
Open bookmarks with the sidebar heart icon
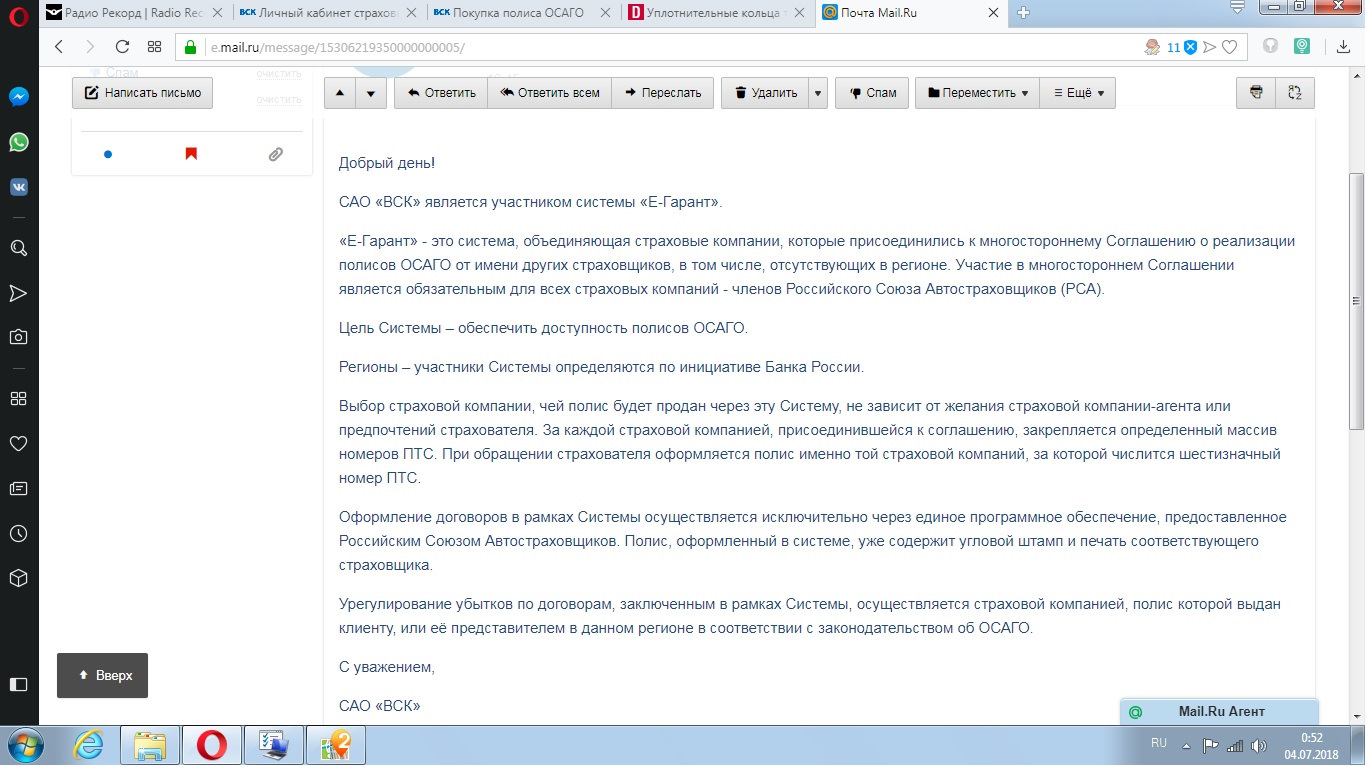tap(18, 443)
